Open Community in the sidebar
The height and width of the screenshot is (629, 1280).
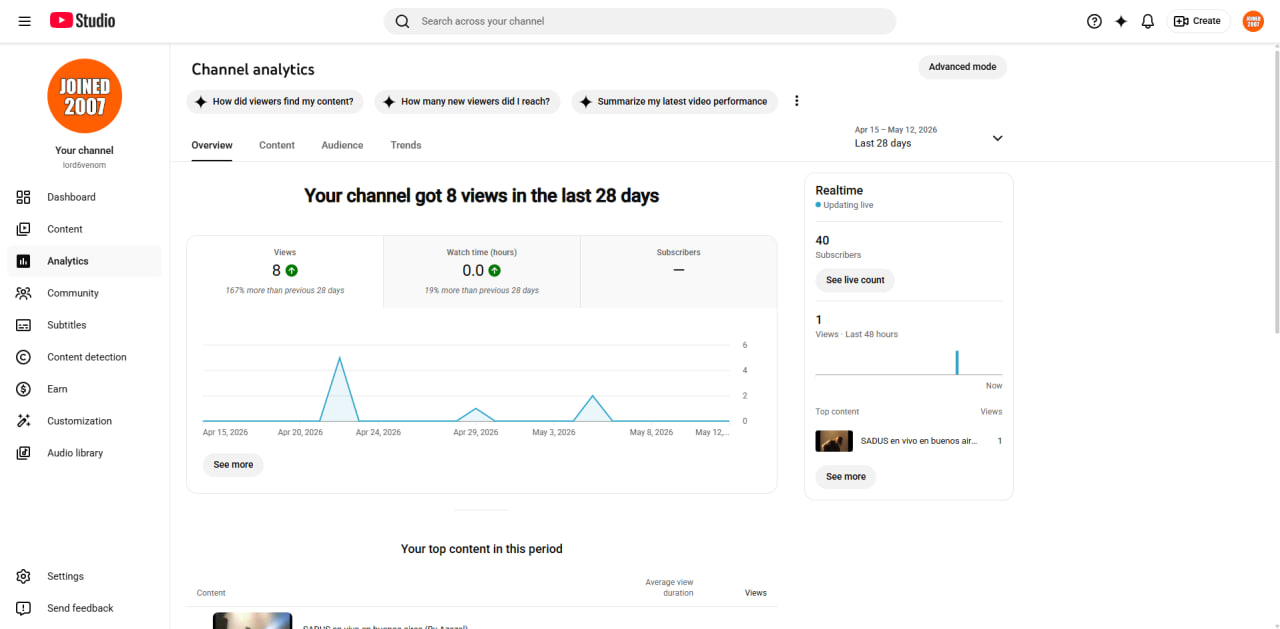click(85, 293)
